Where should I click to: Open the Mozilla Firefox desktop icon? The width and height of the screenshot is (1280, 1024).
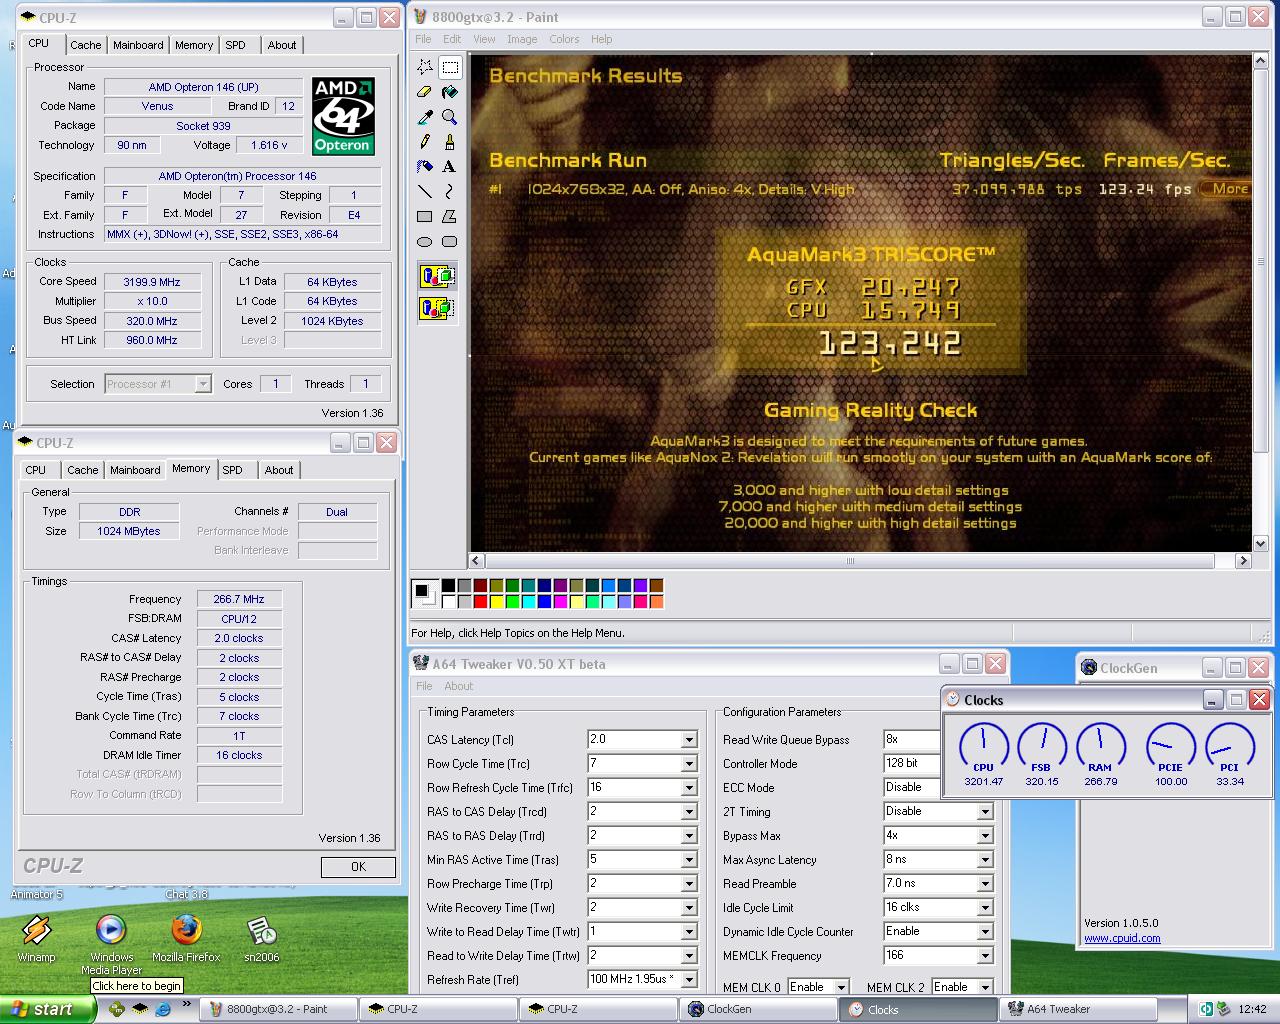(x=186, y=939)
